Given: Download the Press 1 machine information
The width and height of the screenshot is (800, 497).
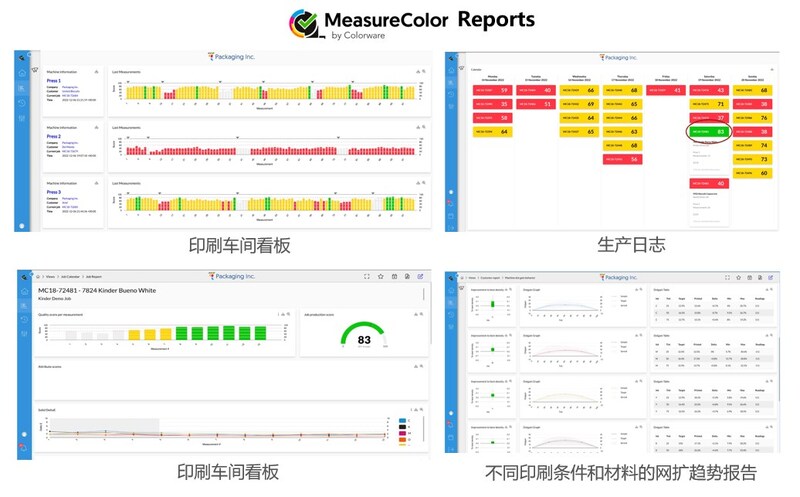Looking at the screenshot, I should [96, 72].
